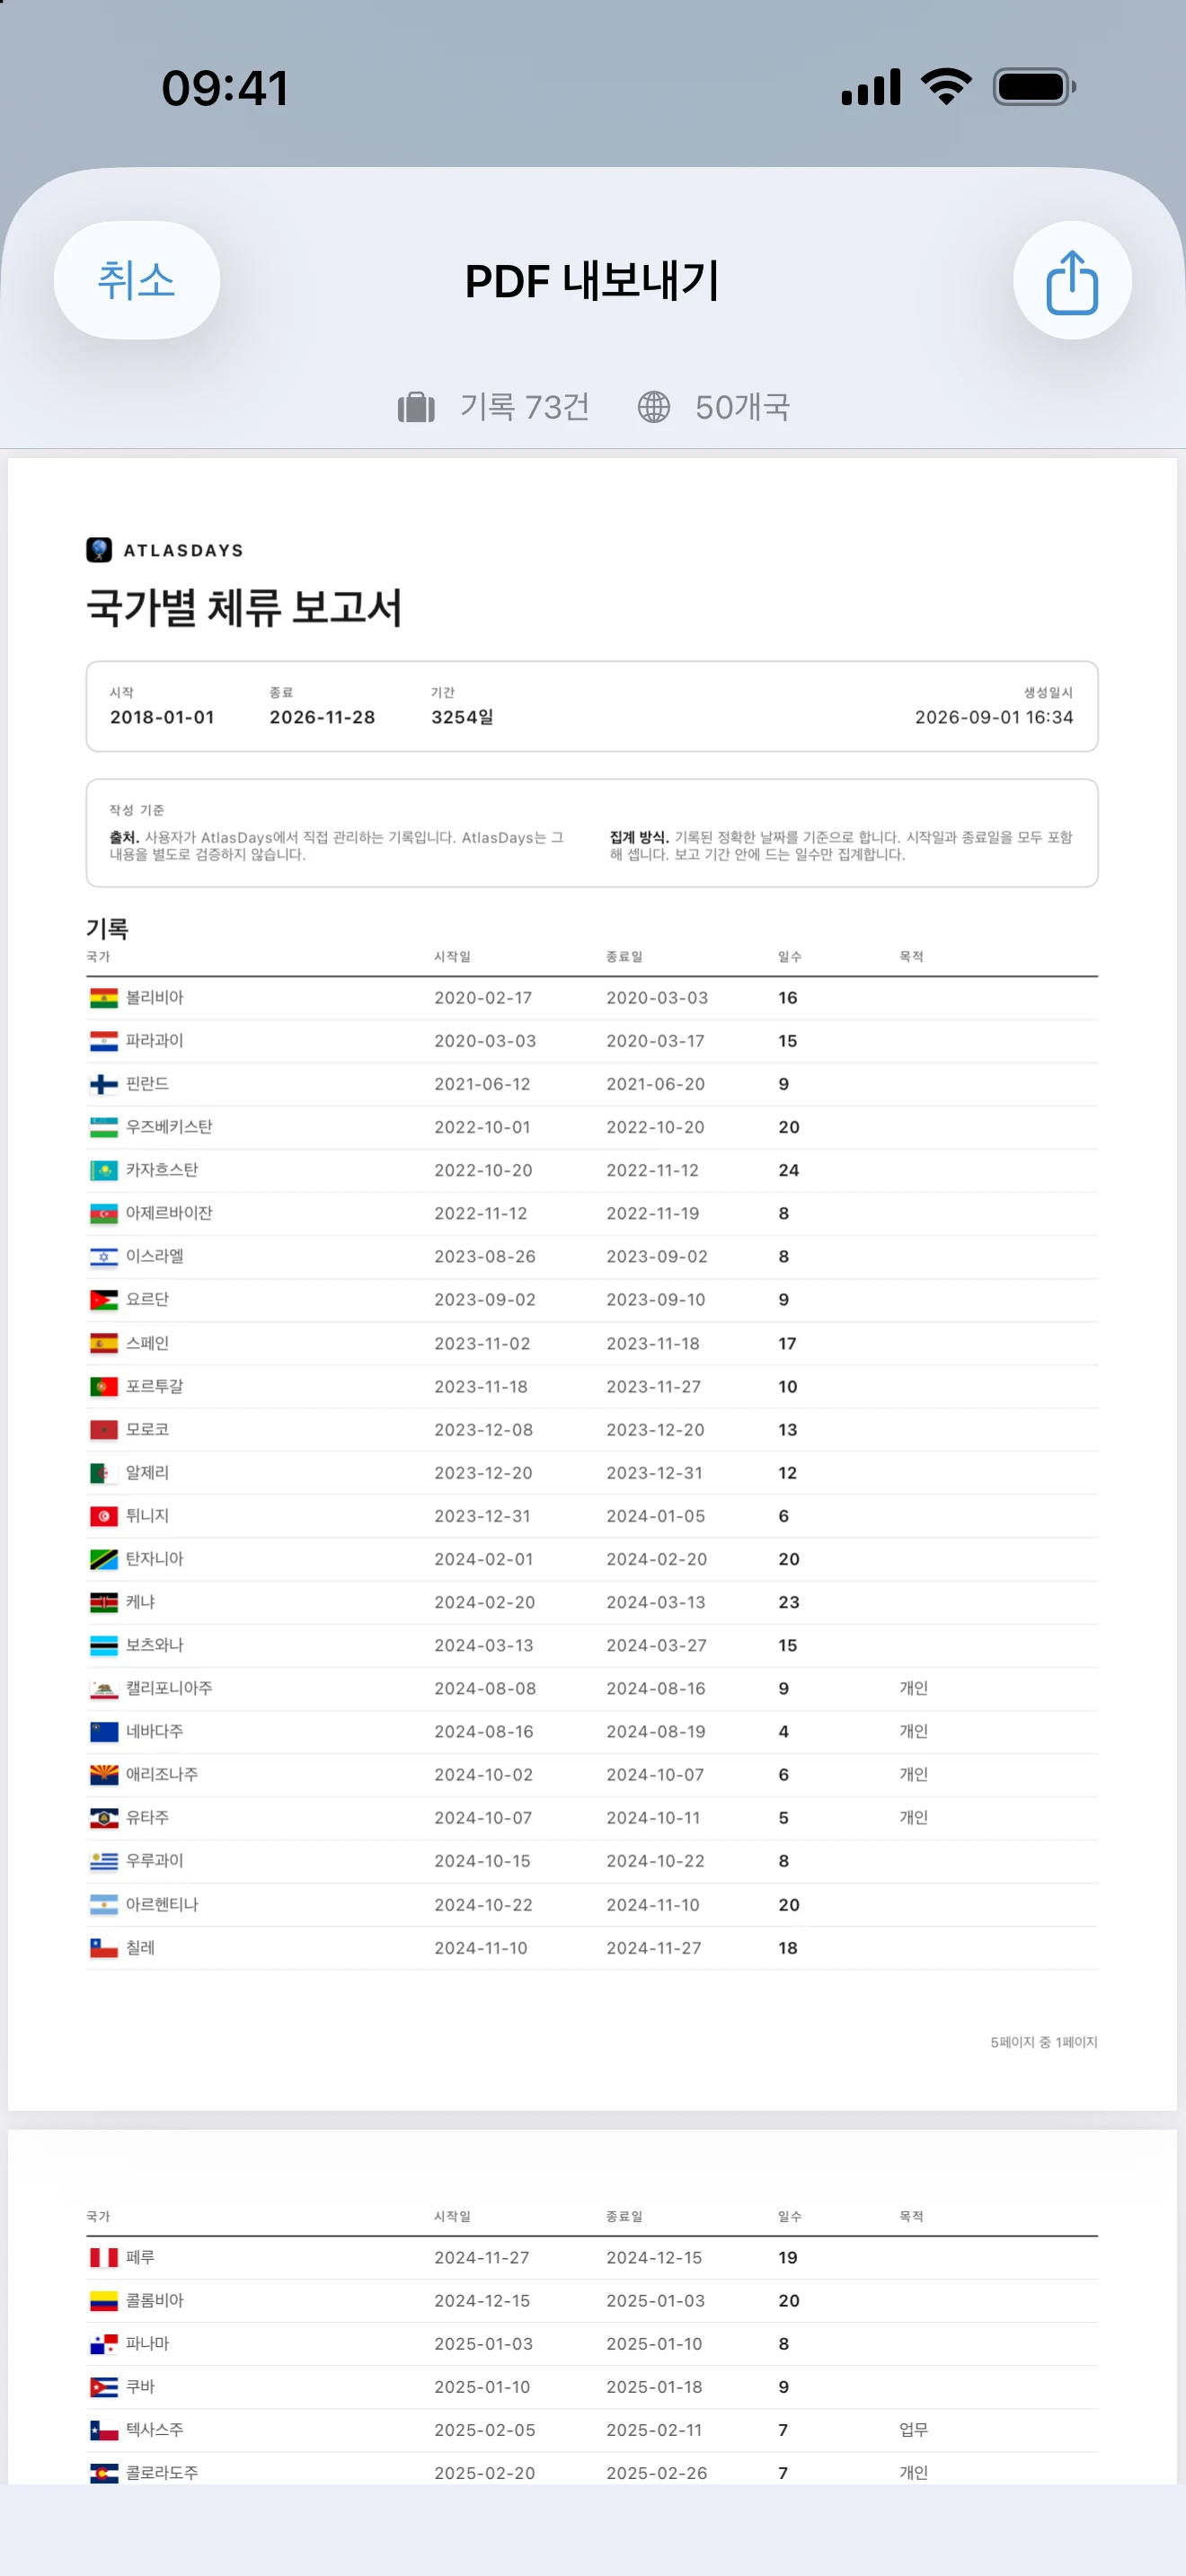1186x2576 pixels.
Task: Tap the end date 2026-11-28
Action: click(322, 717)
